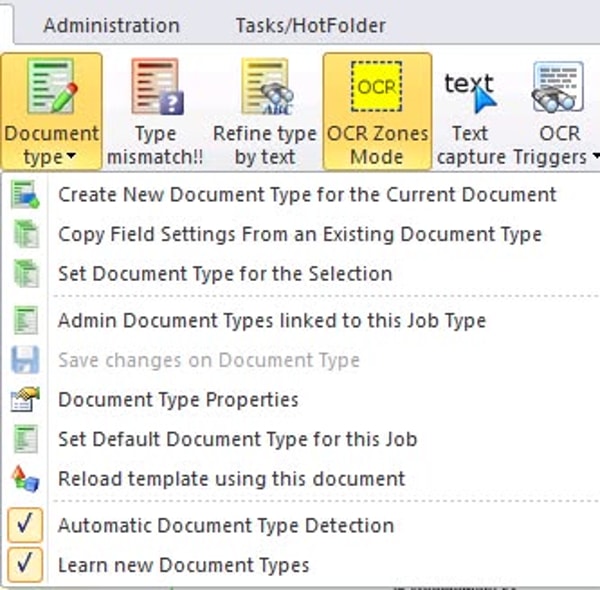Click the Type mismatch!! icon
The height and width of the screenshot is (590, 600).
[x=157, y=87]
